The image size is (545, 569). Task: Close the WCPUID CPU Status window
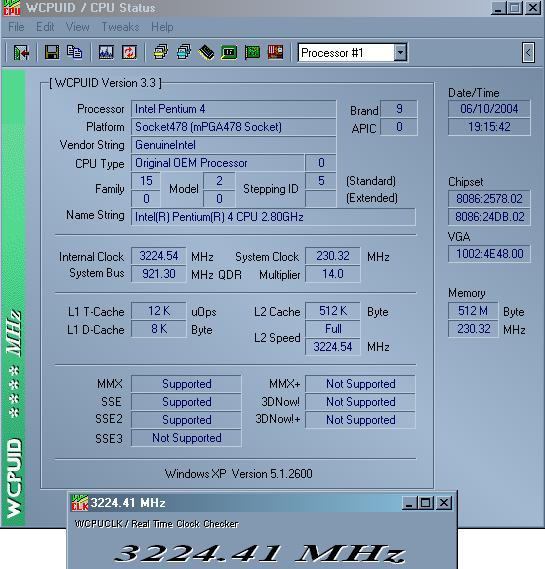pyautogui.click(x=533, y=8)
